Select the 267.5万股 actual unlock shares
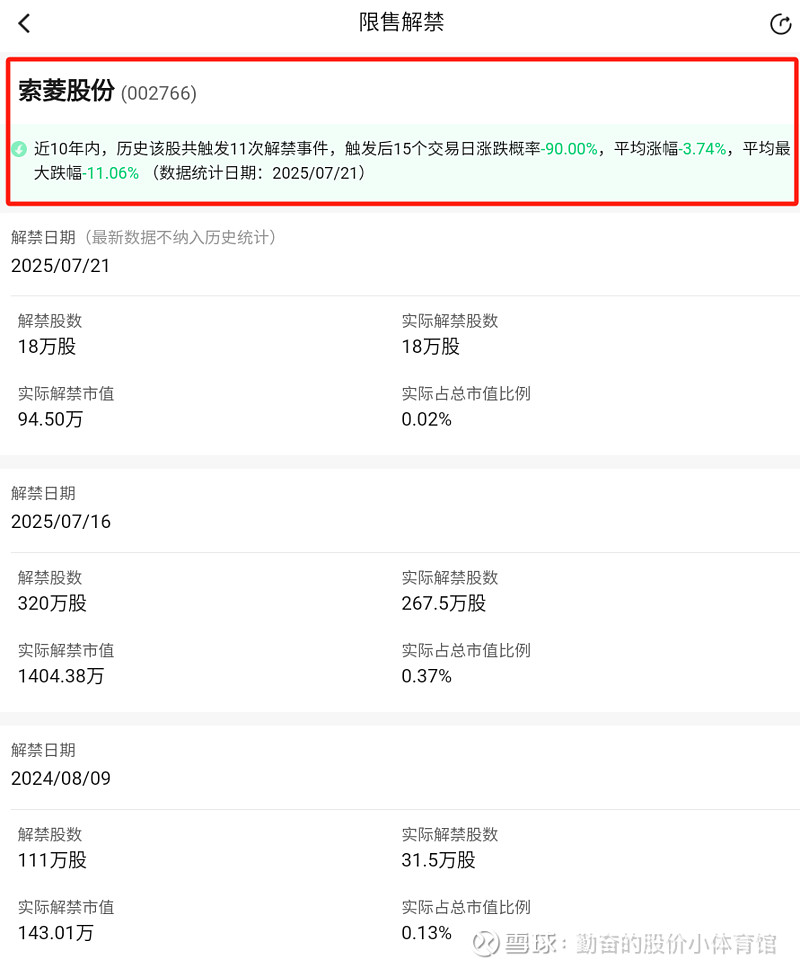Screen dimensions: 800x968 443,603
